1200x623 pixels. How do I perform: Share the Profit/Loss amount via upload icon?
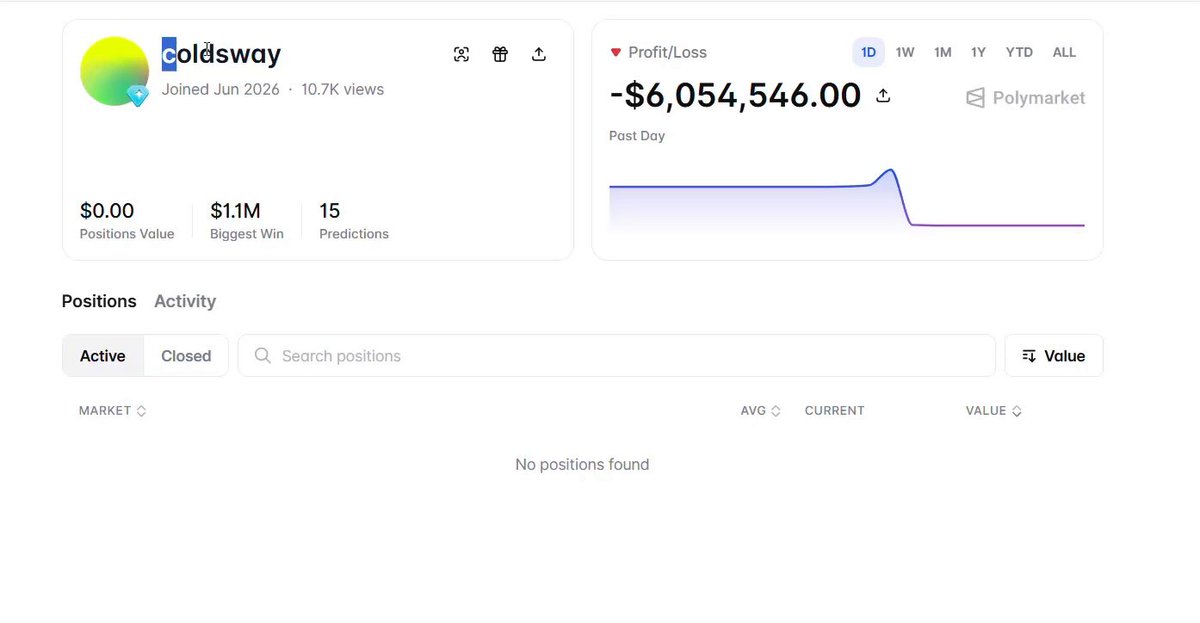click(x=883, y=96)
